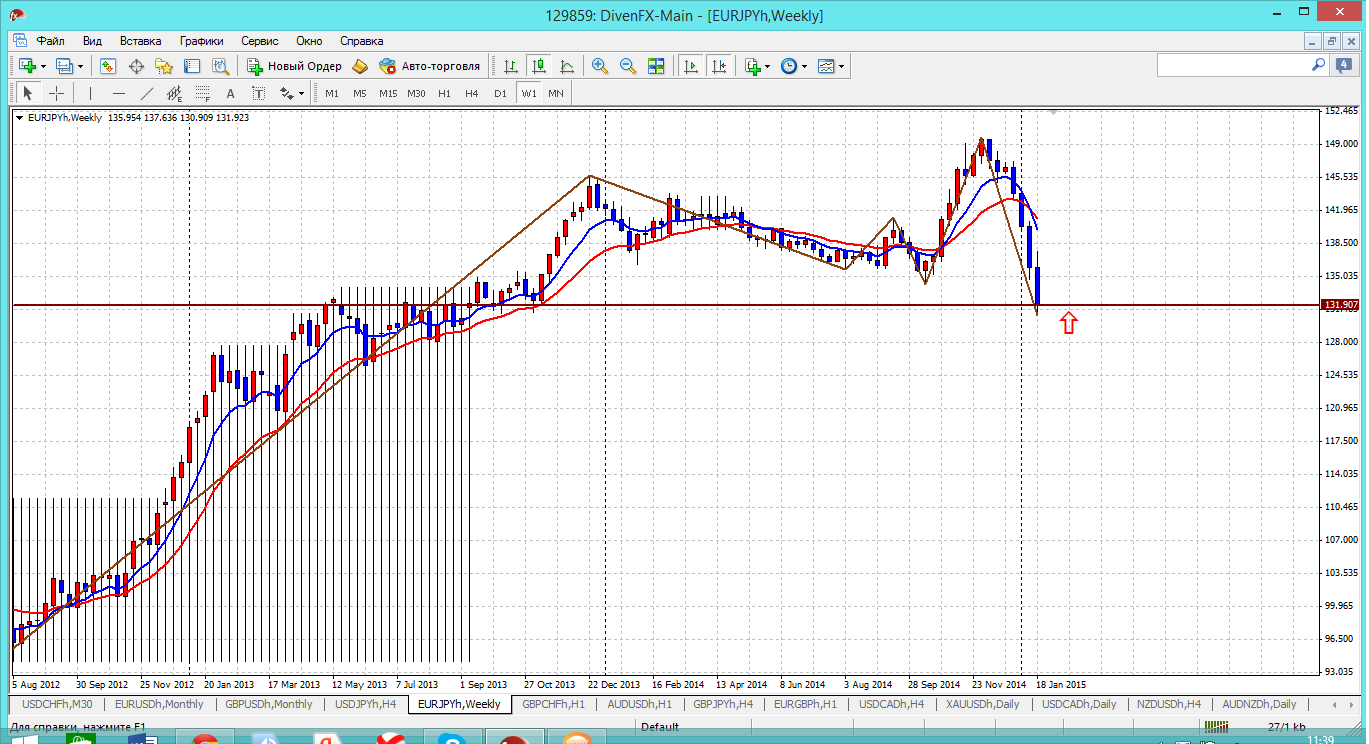Select the Crosshair cursor tool

click(x=57, y=93)
